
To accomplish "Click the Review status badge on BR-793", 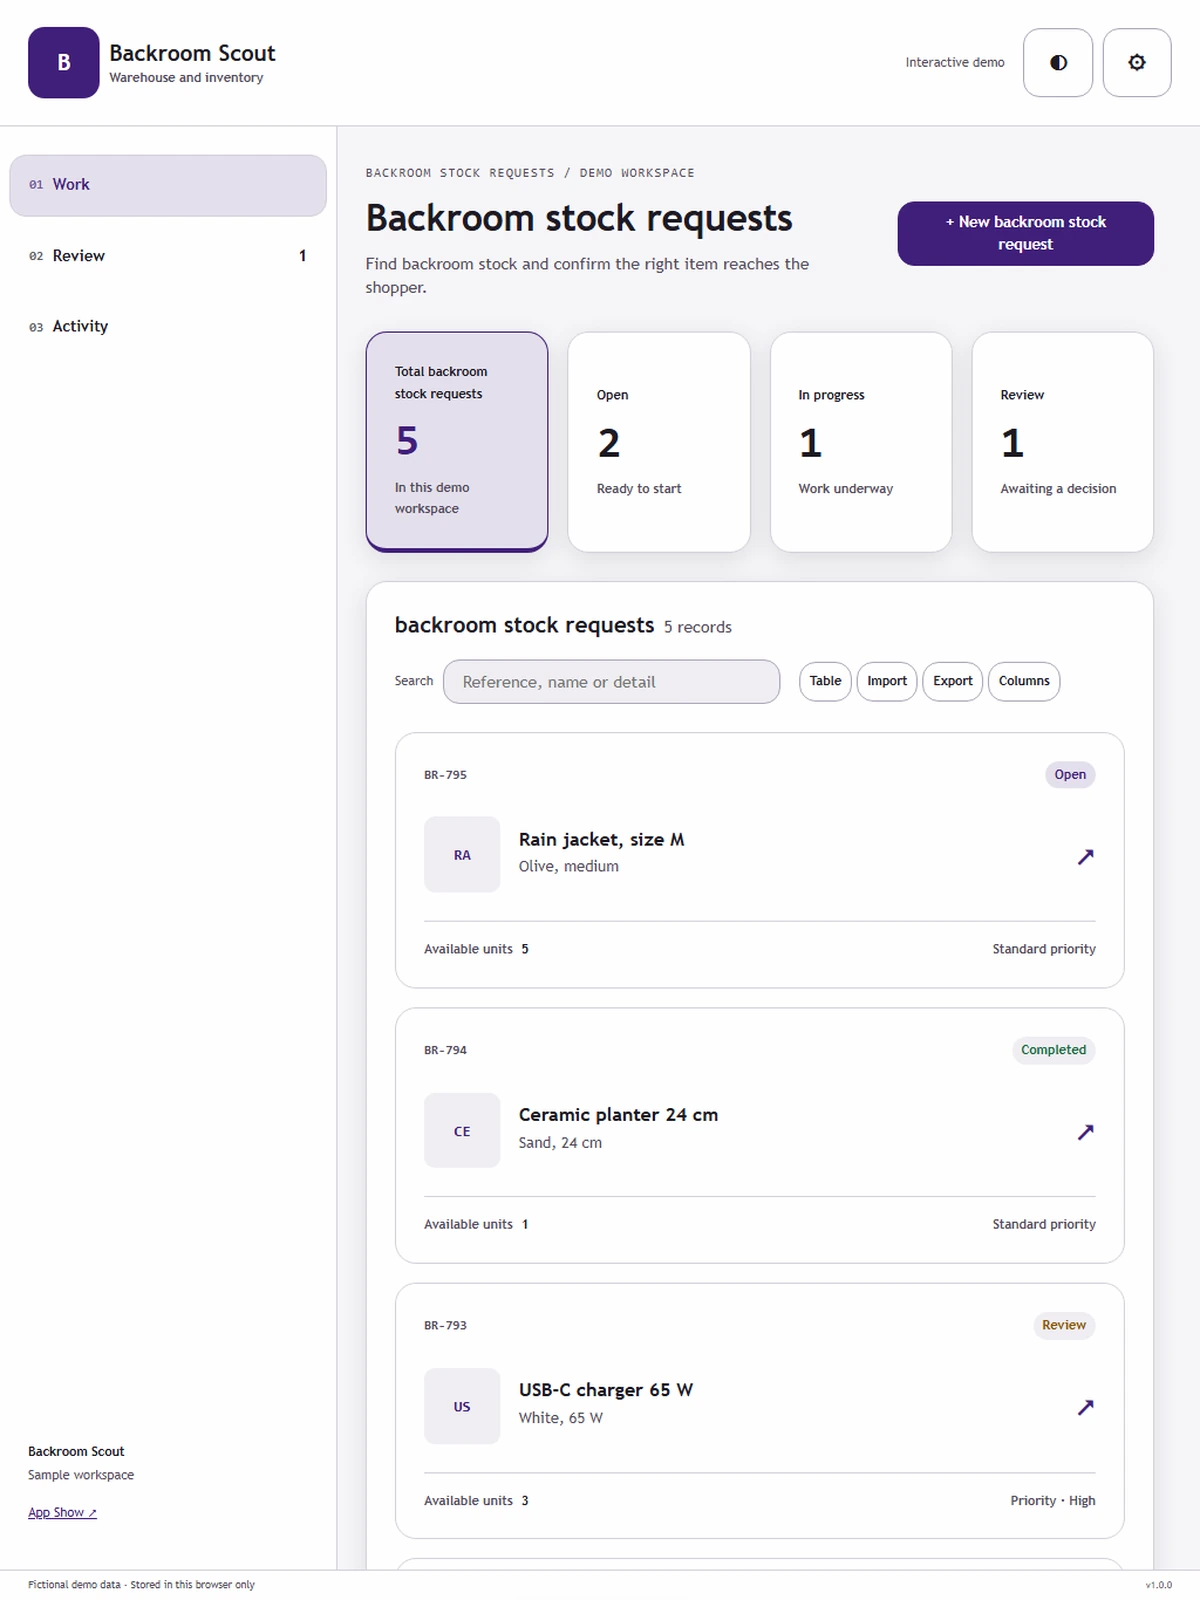I will click(1064, 1325).
